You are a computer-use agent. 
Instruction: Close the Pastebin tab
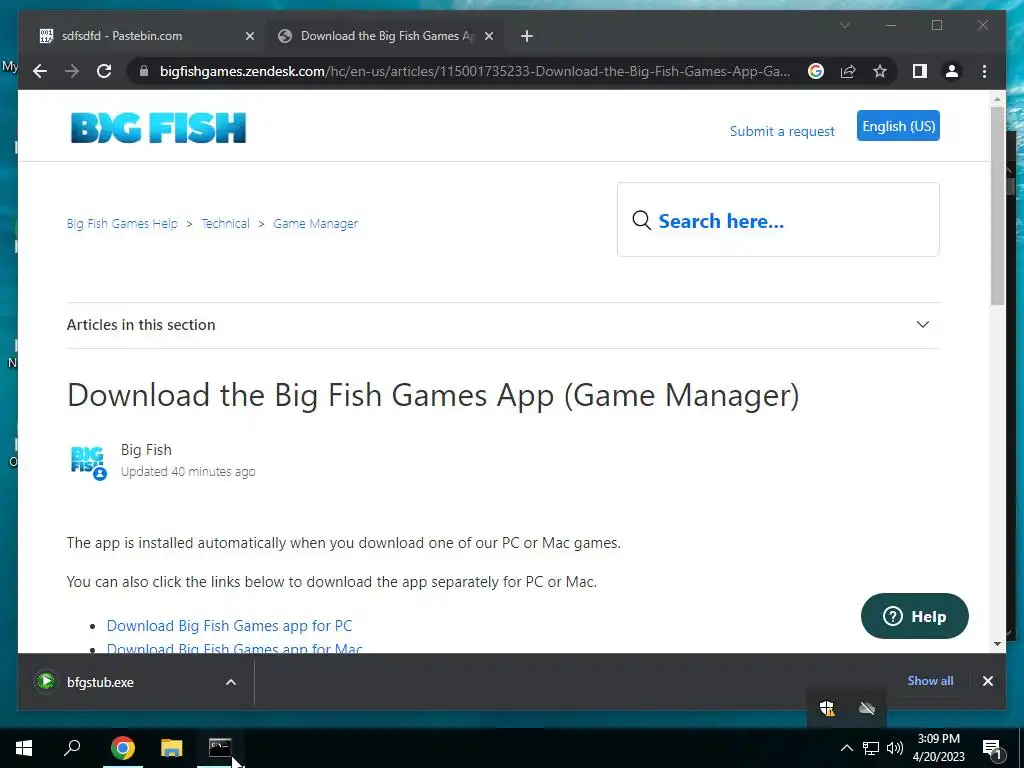coord(249,36)
